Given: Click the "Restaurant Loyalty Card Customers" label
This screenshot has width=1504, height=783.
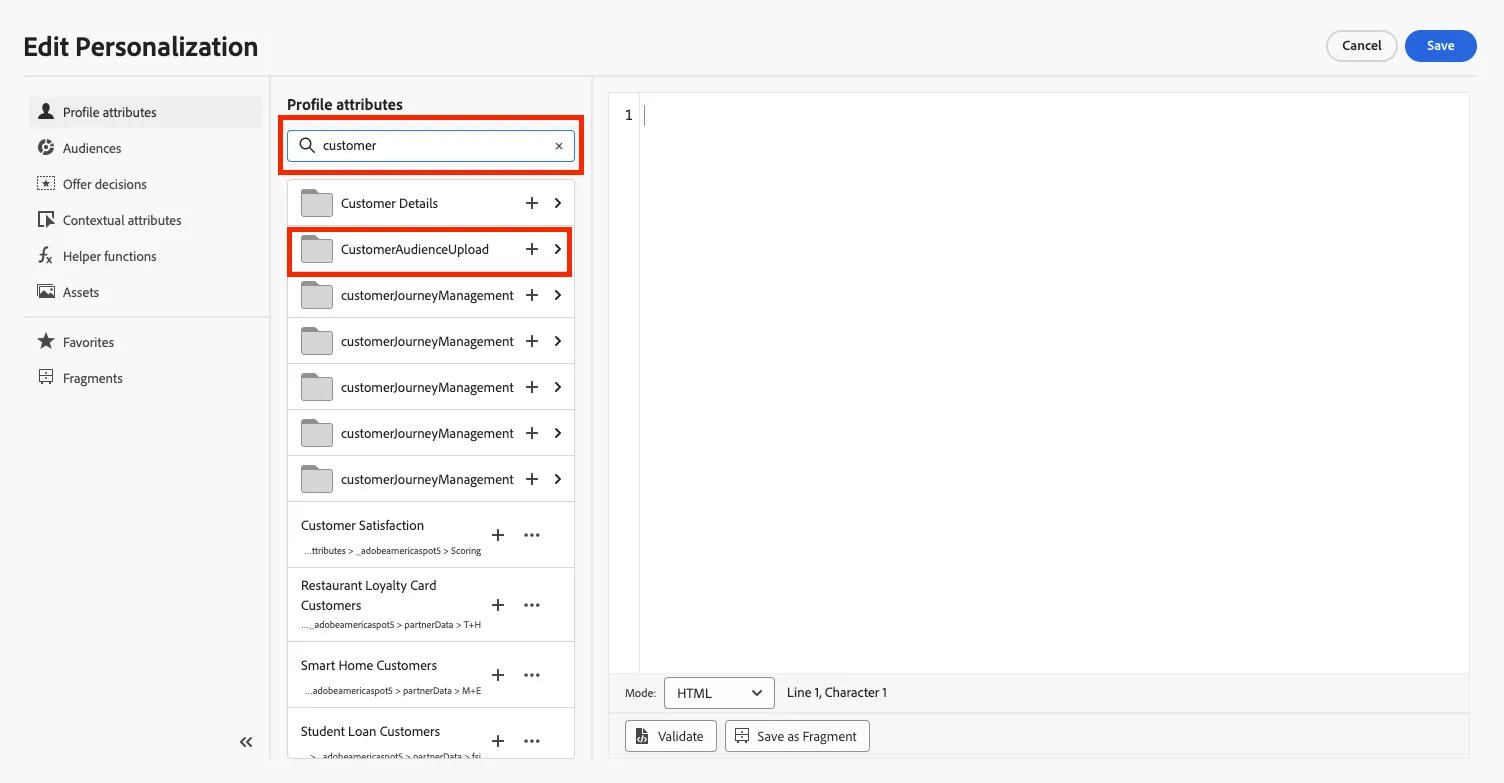Looking at the screenshot, I should click(x=369, y=595).
